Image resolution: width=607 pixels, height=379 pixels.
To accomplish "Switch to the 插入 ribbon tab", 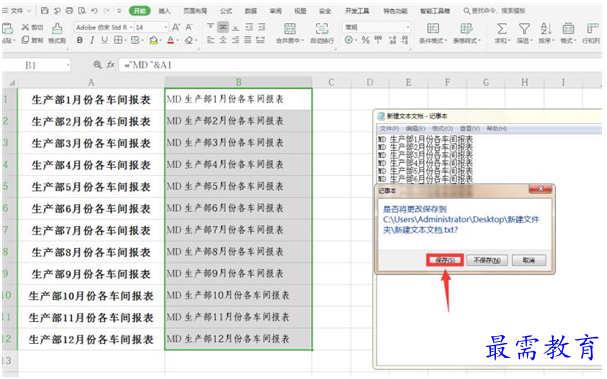I will pyautogui.click(x=165, y=11).
